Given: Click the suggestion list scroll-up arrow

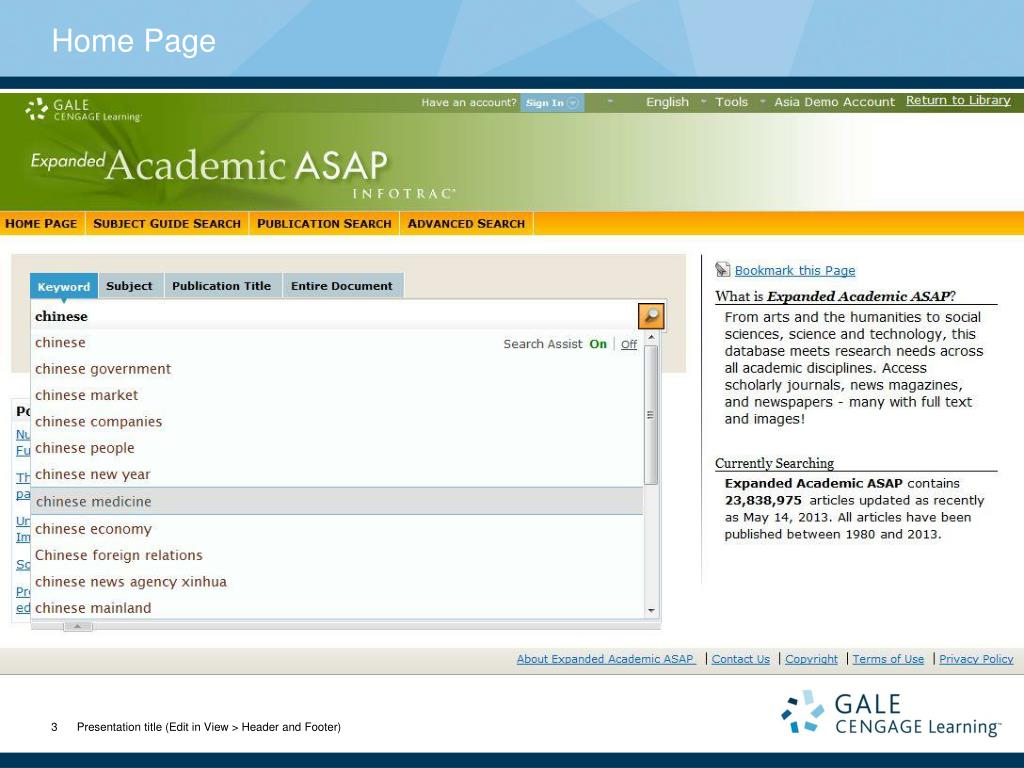Looking at the screenshot, I should (x=650, y=337).
